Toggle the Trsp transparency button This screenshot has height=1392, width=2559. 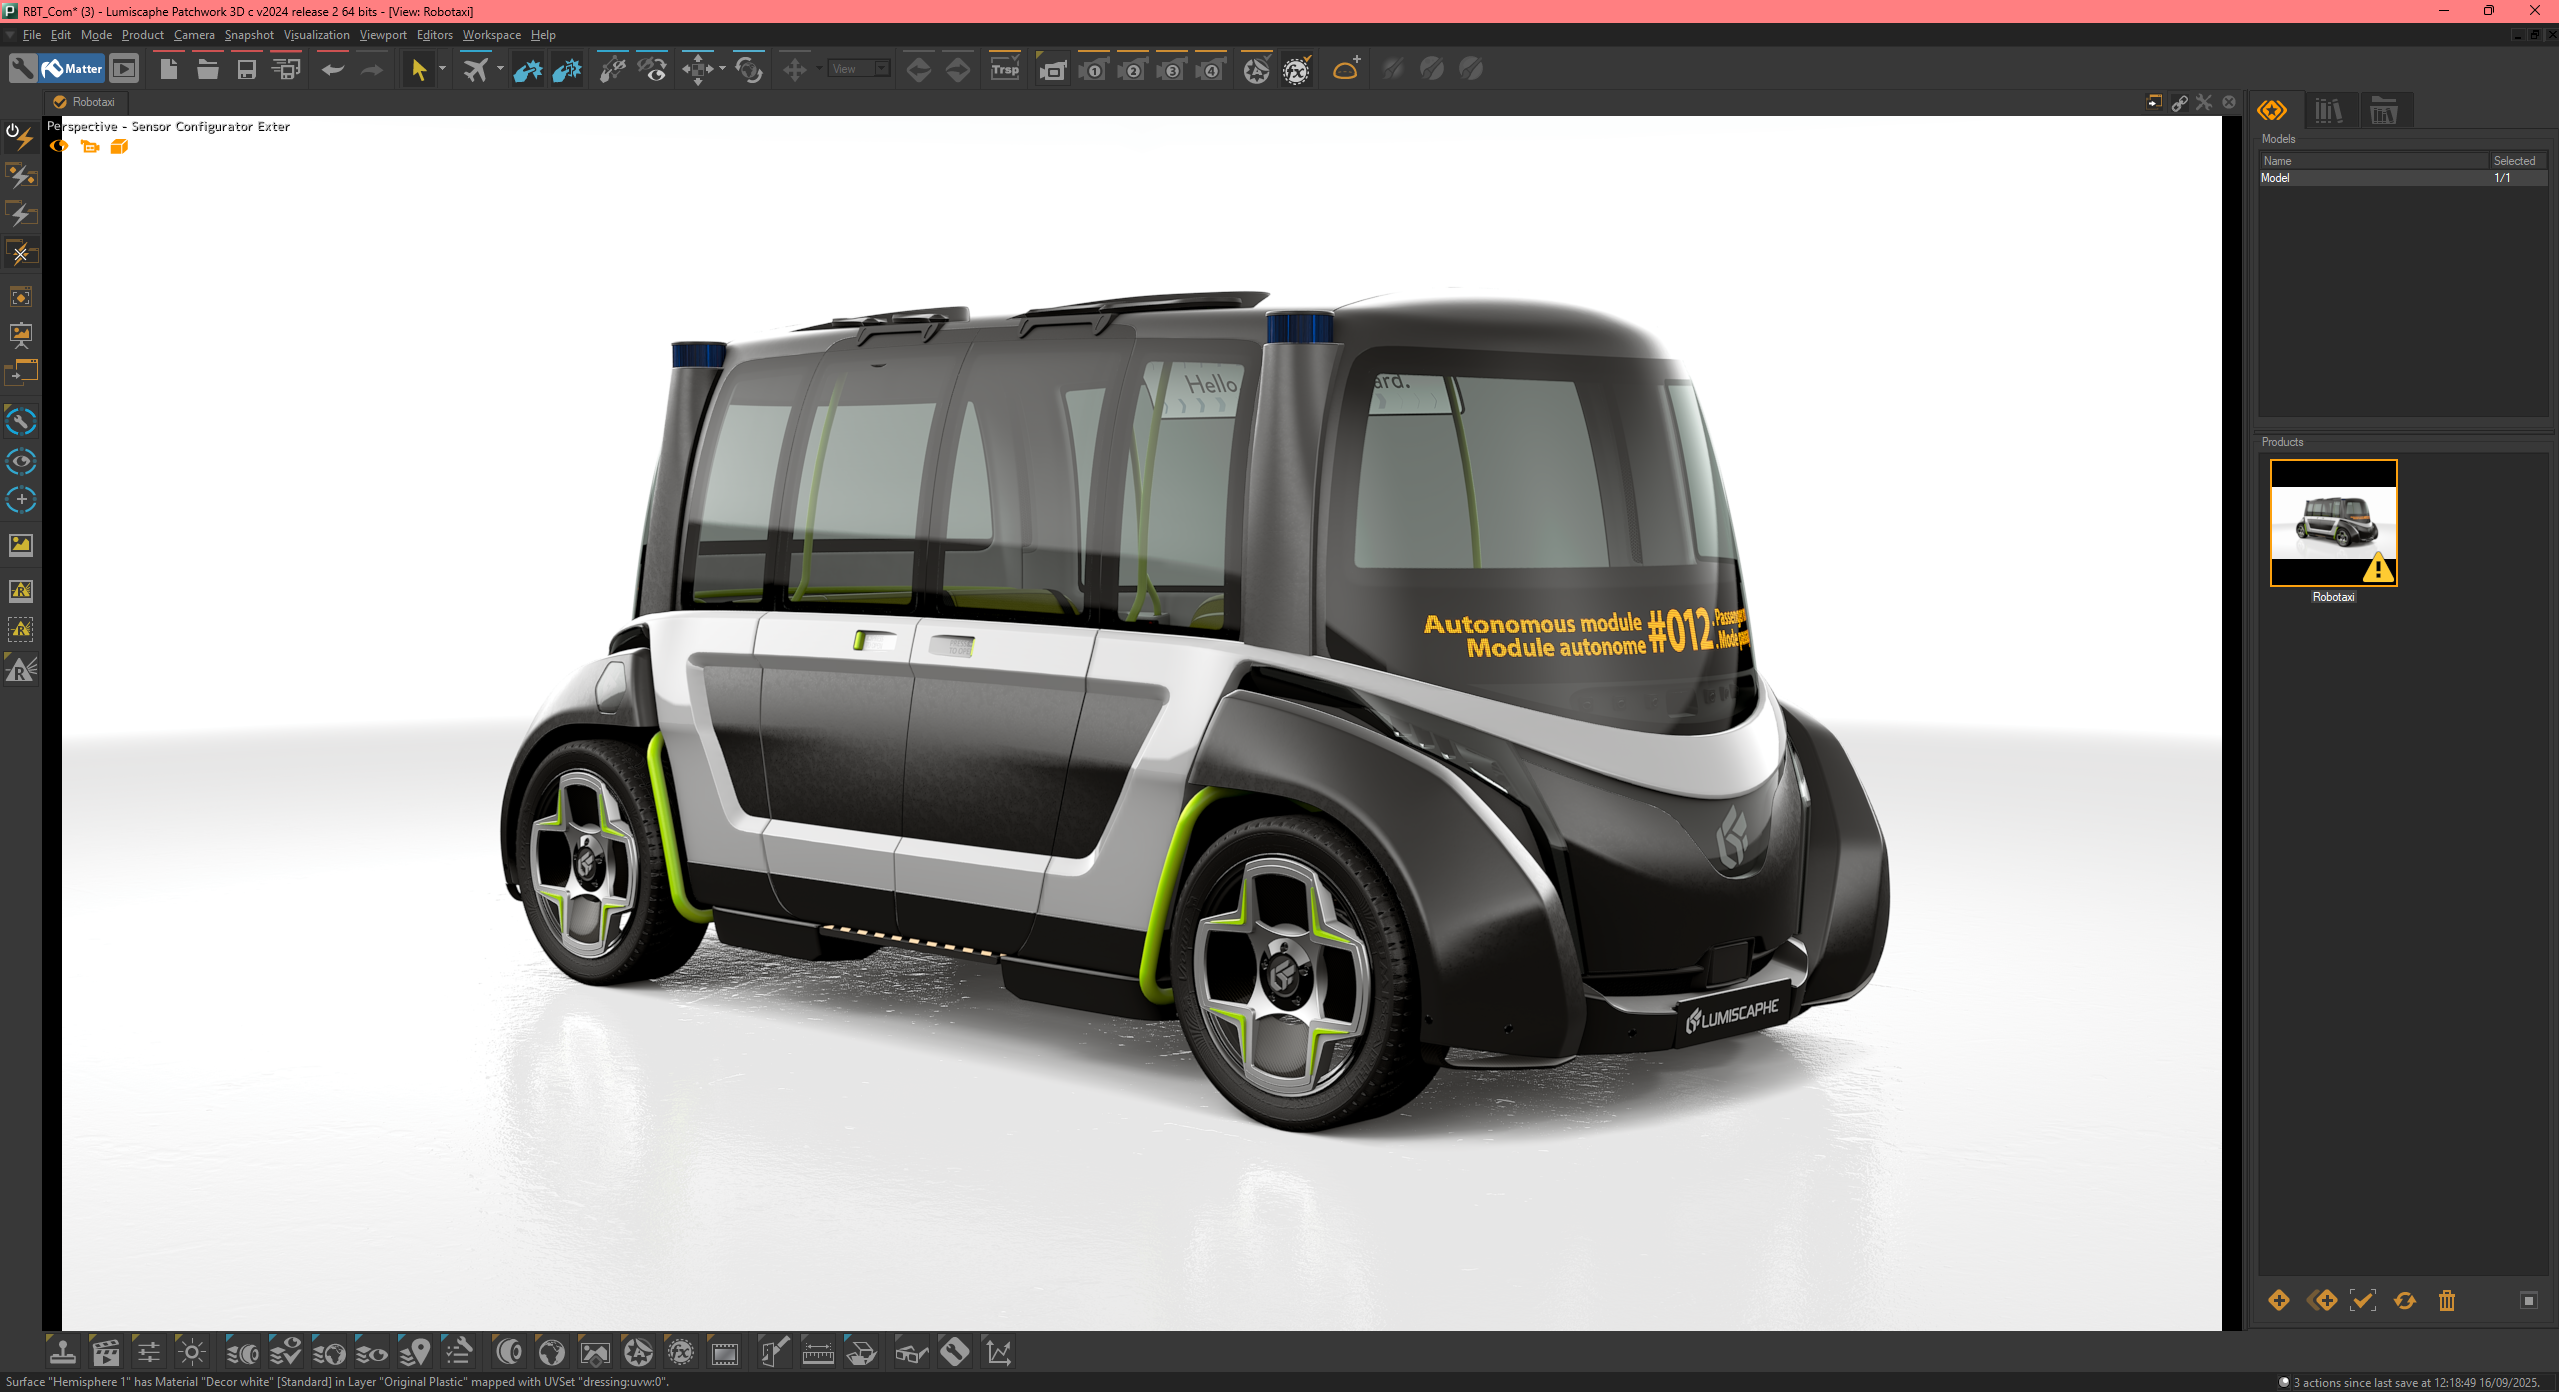[x=1004, y=69]
